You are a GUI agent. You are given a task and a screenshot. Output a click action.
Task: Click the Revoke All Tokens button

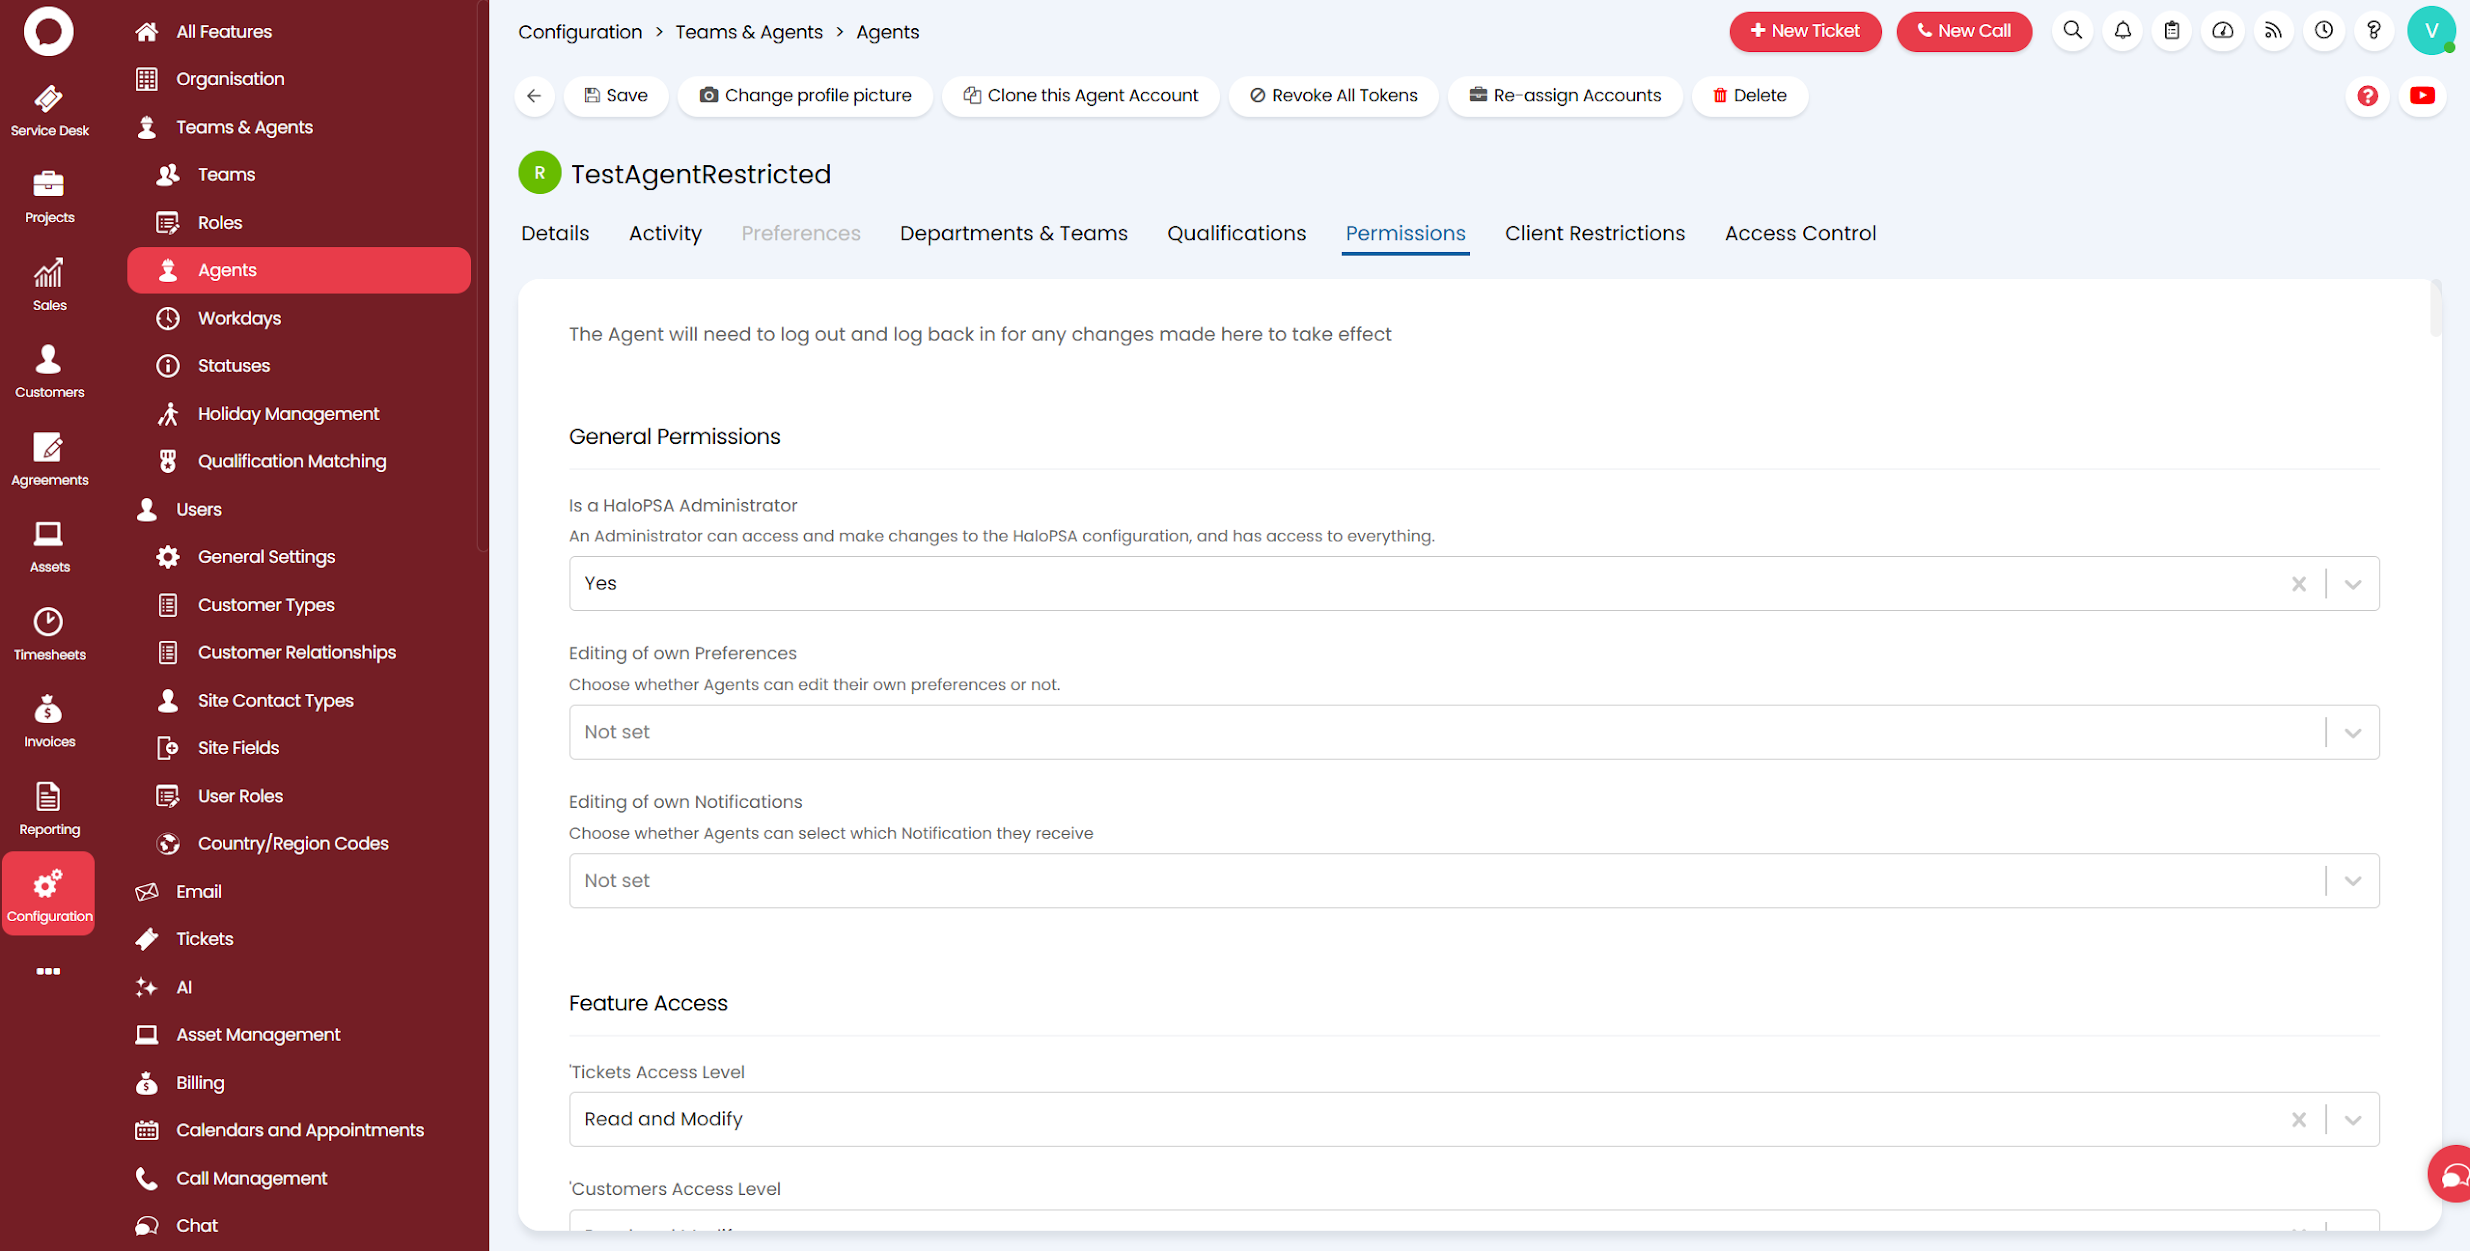(1333, 96)
